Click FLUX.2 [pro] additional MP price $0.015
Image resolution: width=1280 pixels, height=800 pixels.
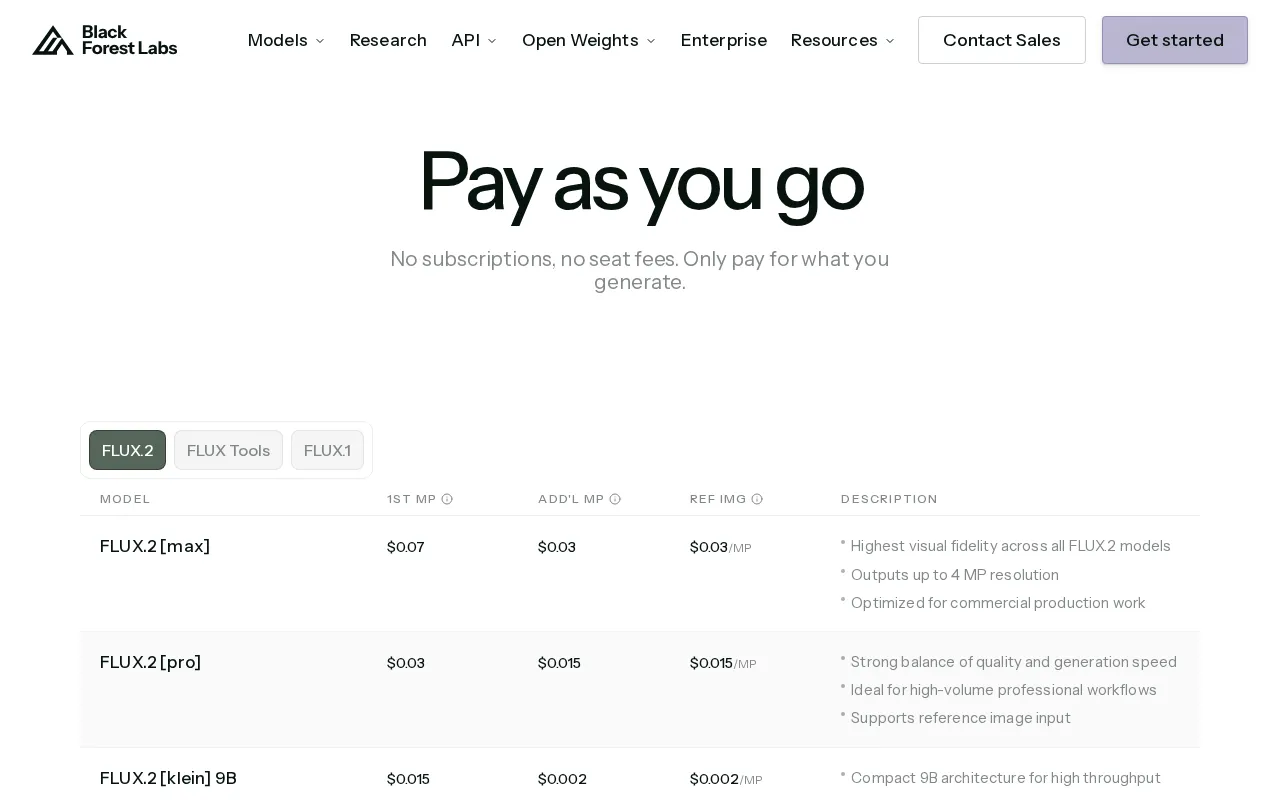[x=559, y=663]
